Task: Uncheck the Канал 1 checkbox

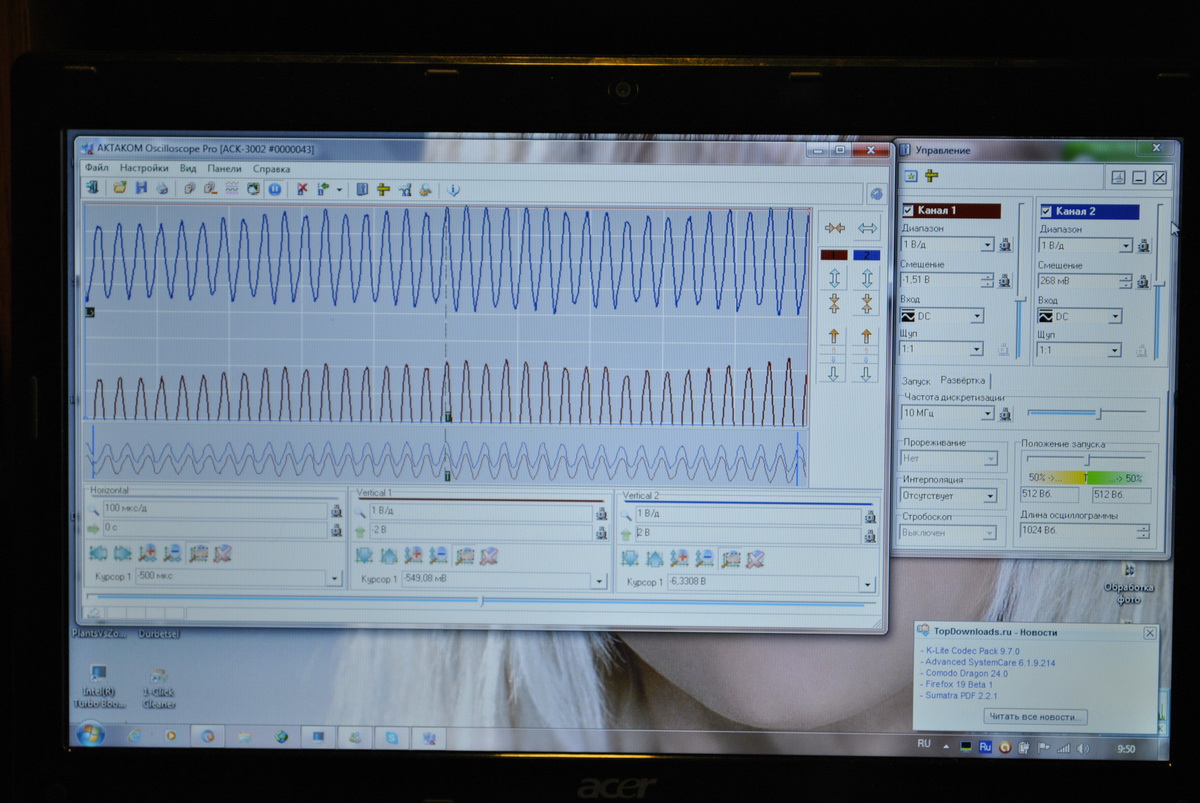Action: click(908, 211)
